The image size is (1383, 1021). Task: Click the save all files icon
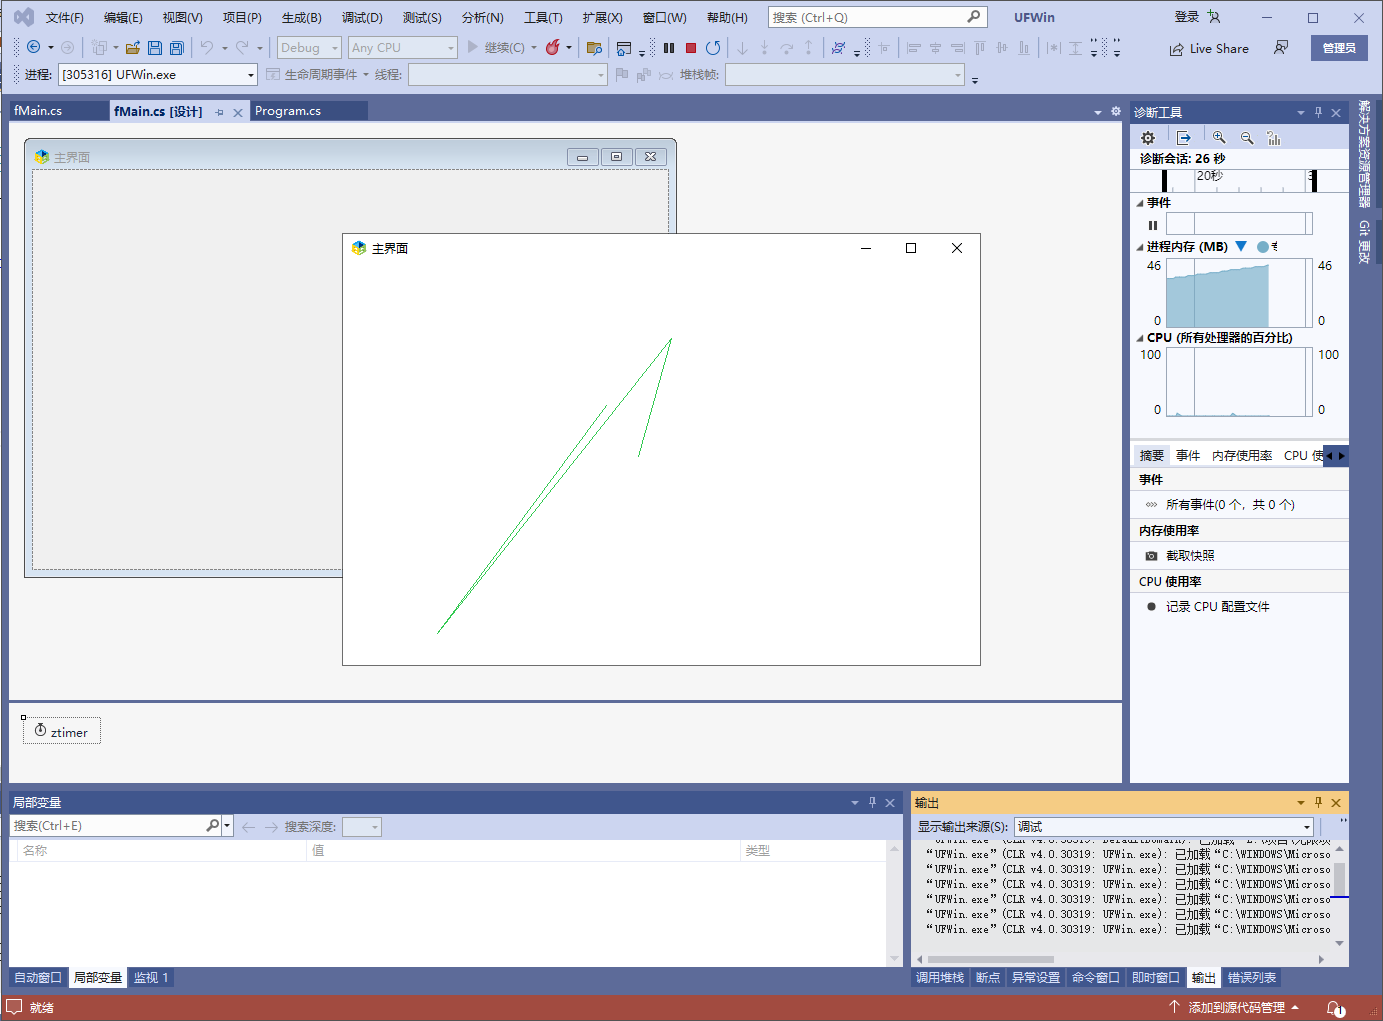click(x=177, y=47)
